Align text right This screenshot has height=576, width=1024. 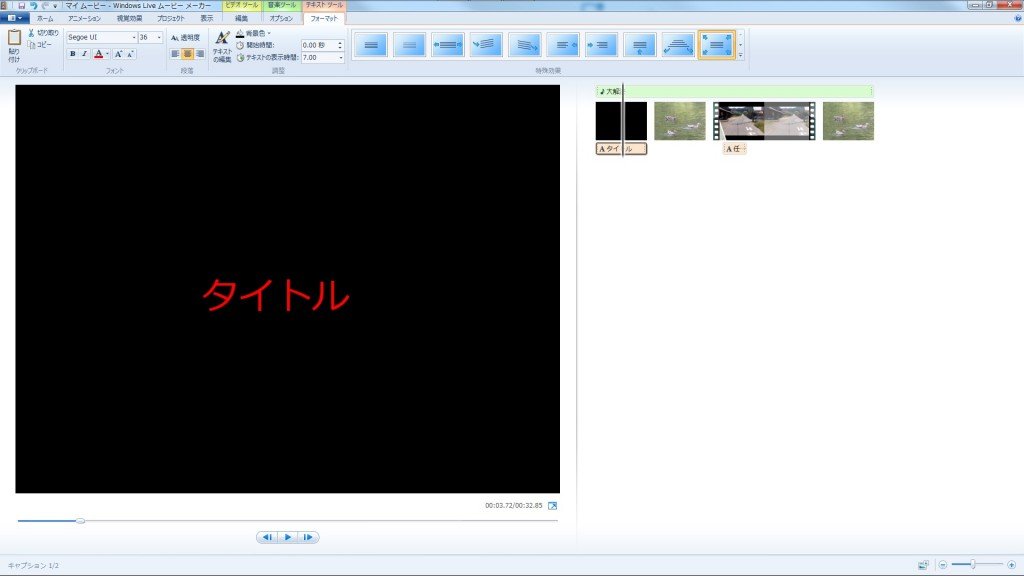[x=200, y=54]
